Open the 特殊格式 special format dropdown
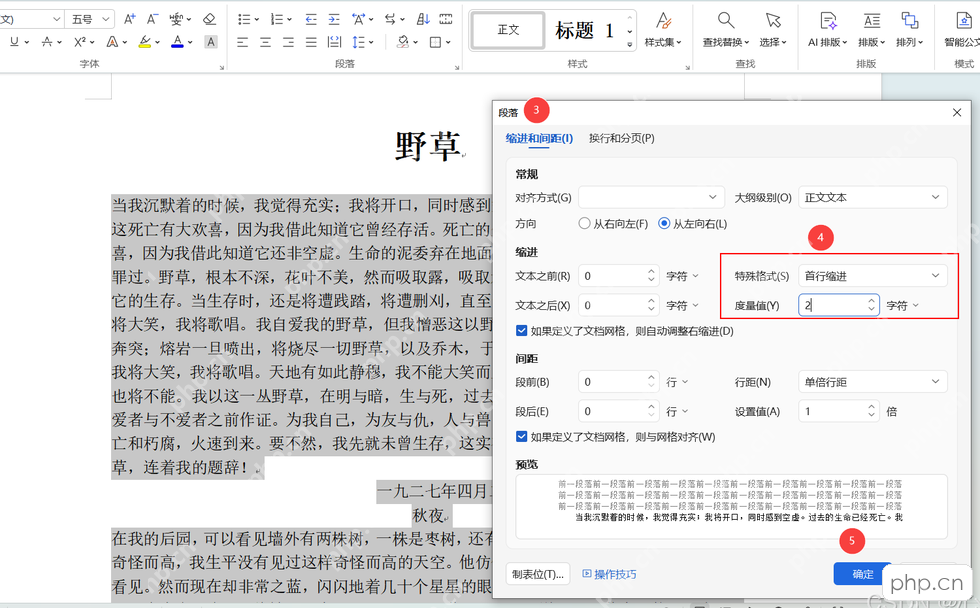Viewport: 980px width, 608px height. pyautogui.click(x=872, y=276)
